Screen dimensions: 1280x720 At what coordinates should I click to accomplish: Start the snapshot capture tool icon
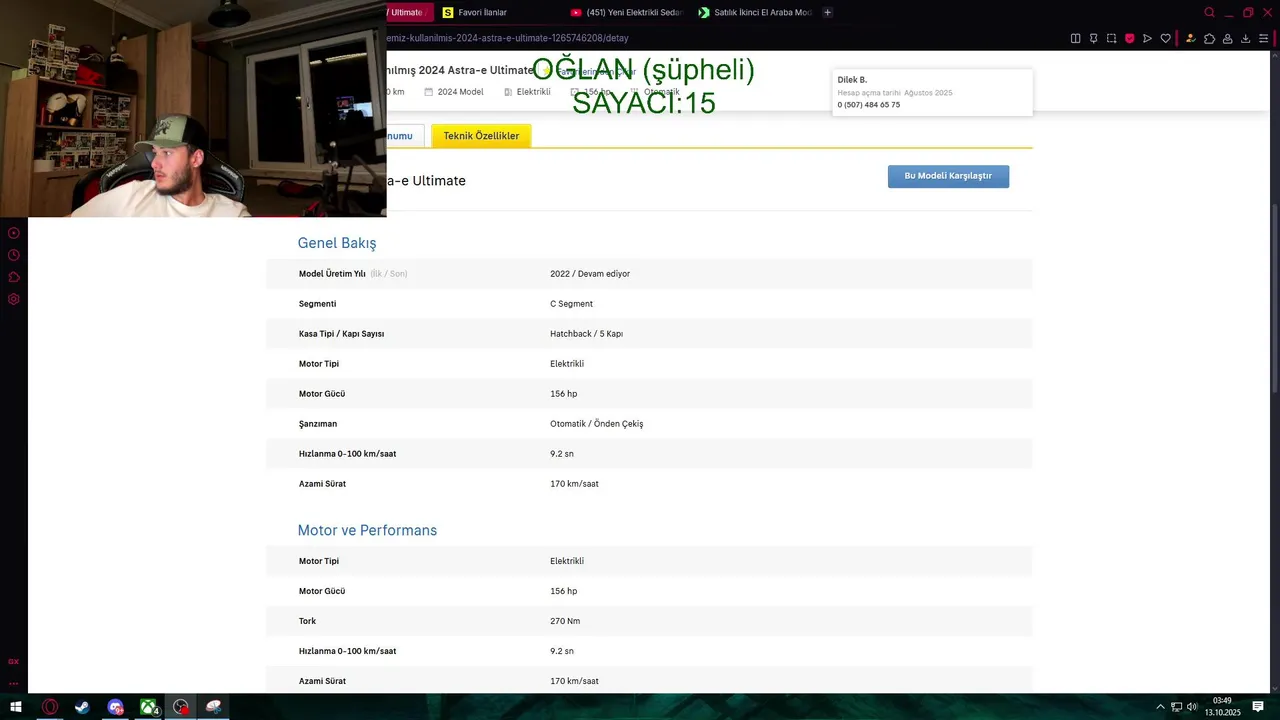click(x=1111, y=38)
